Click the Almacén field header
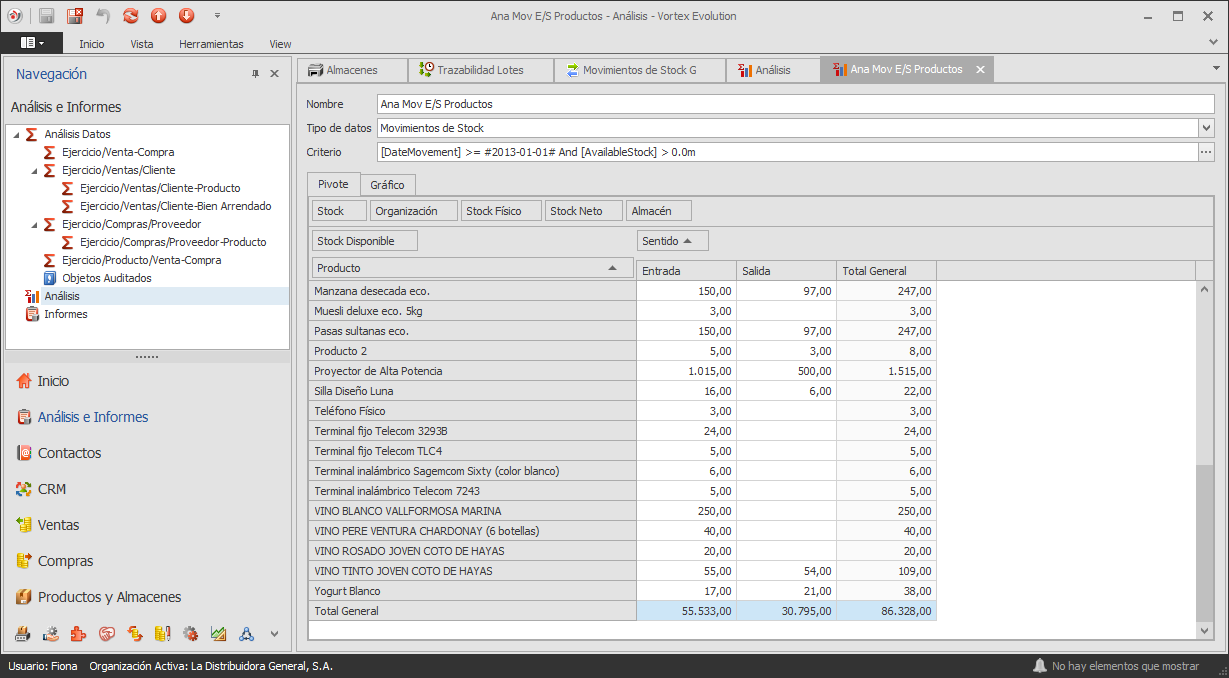Screen dimensions: 1229x678 click(x=659, y=211)
